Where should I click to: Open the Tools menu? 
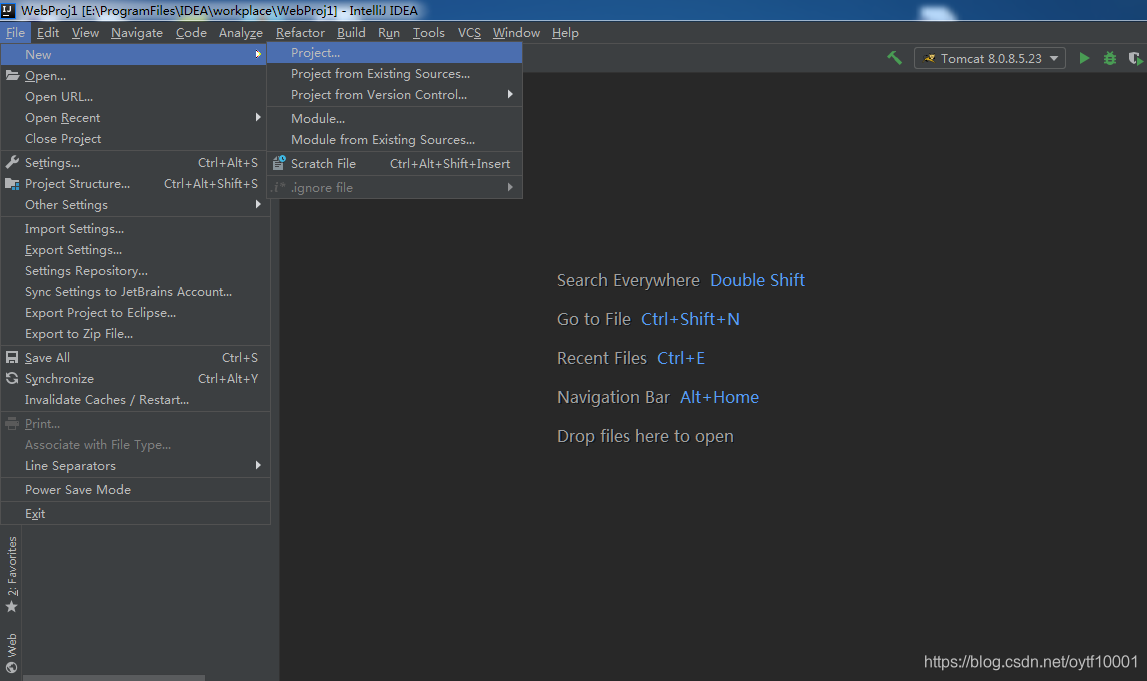[x=429, y=32]
